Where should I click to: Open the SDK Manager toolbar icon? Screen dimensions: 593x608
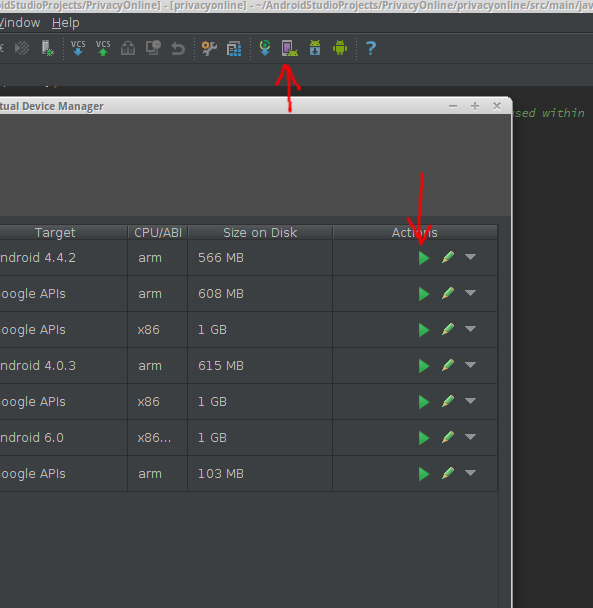[x=315, y=48]
